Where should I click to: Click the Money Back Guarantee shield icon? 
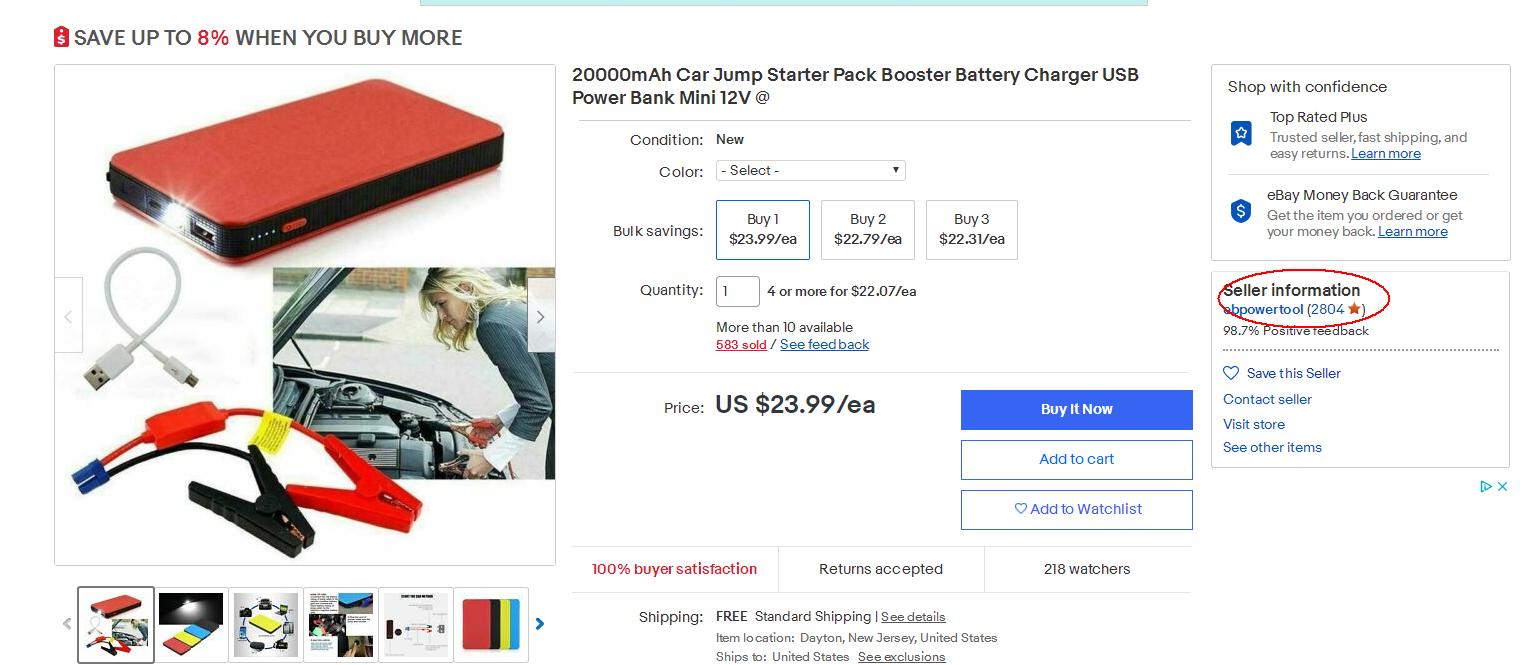click(1241, 211)
